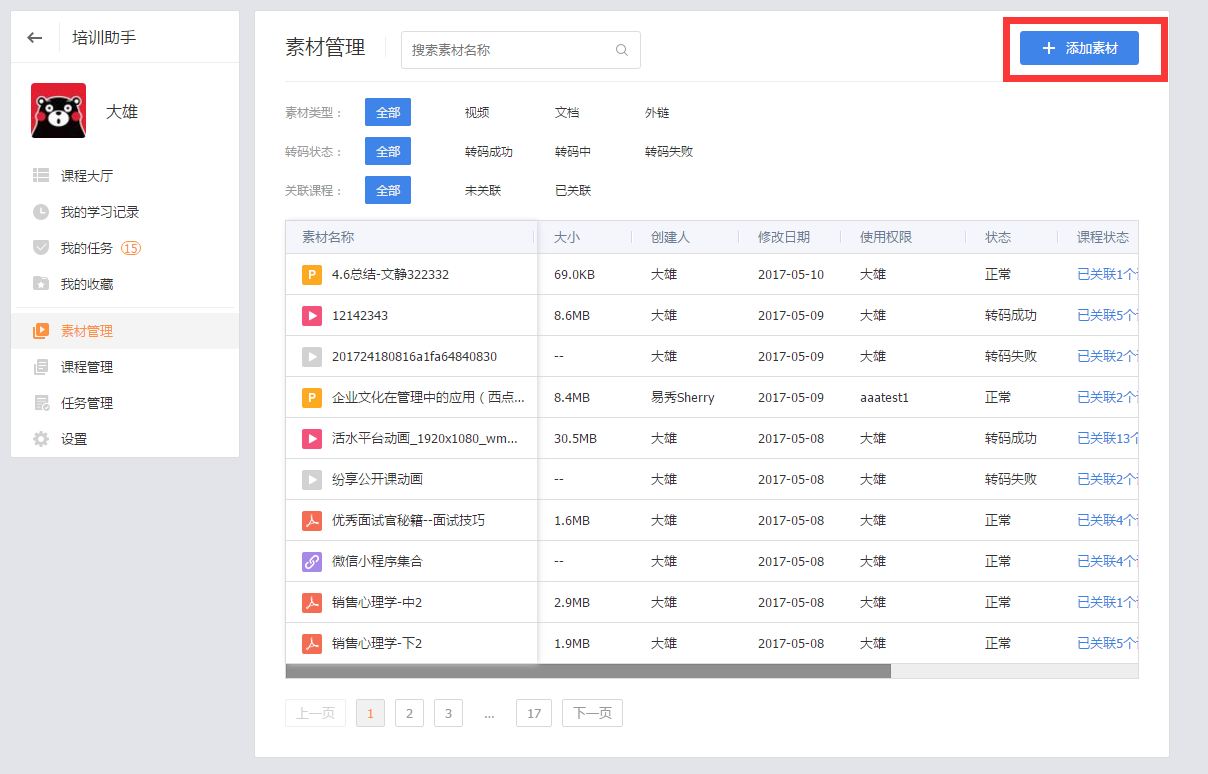Open the 已关联 link for 优秀面试官秘籍 row
Screen dimensions: 1208x774
point(1107,520)
